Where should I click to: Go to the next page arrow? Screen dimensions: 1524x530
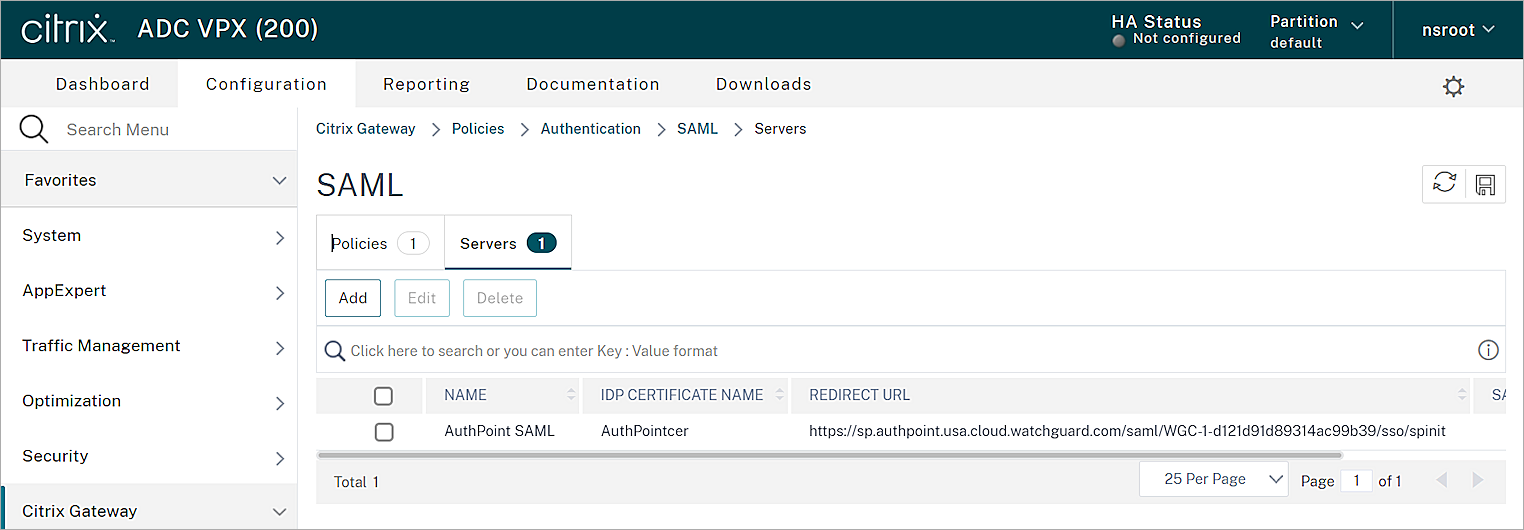pos(1478,481)
